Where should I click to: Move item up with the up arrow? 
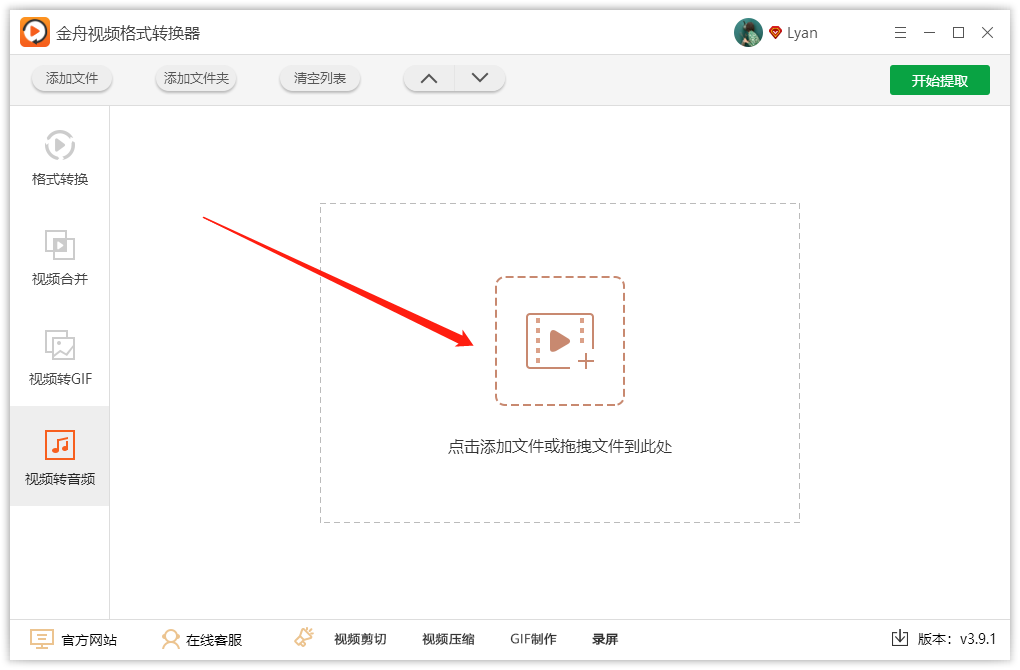pyautogui.click(x=429, y=79)
